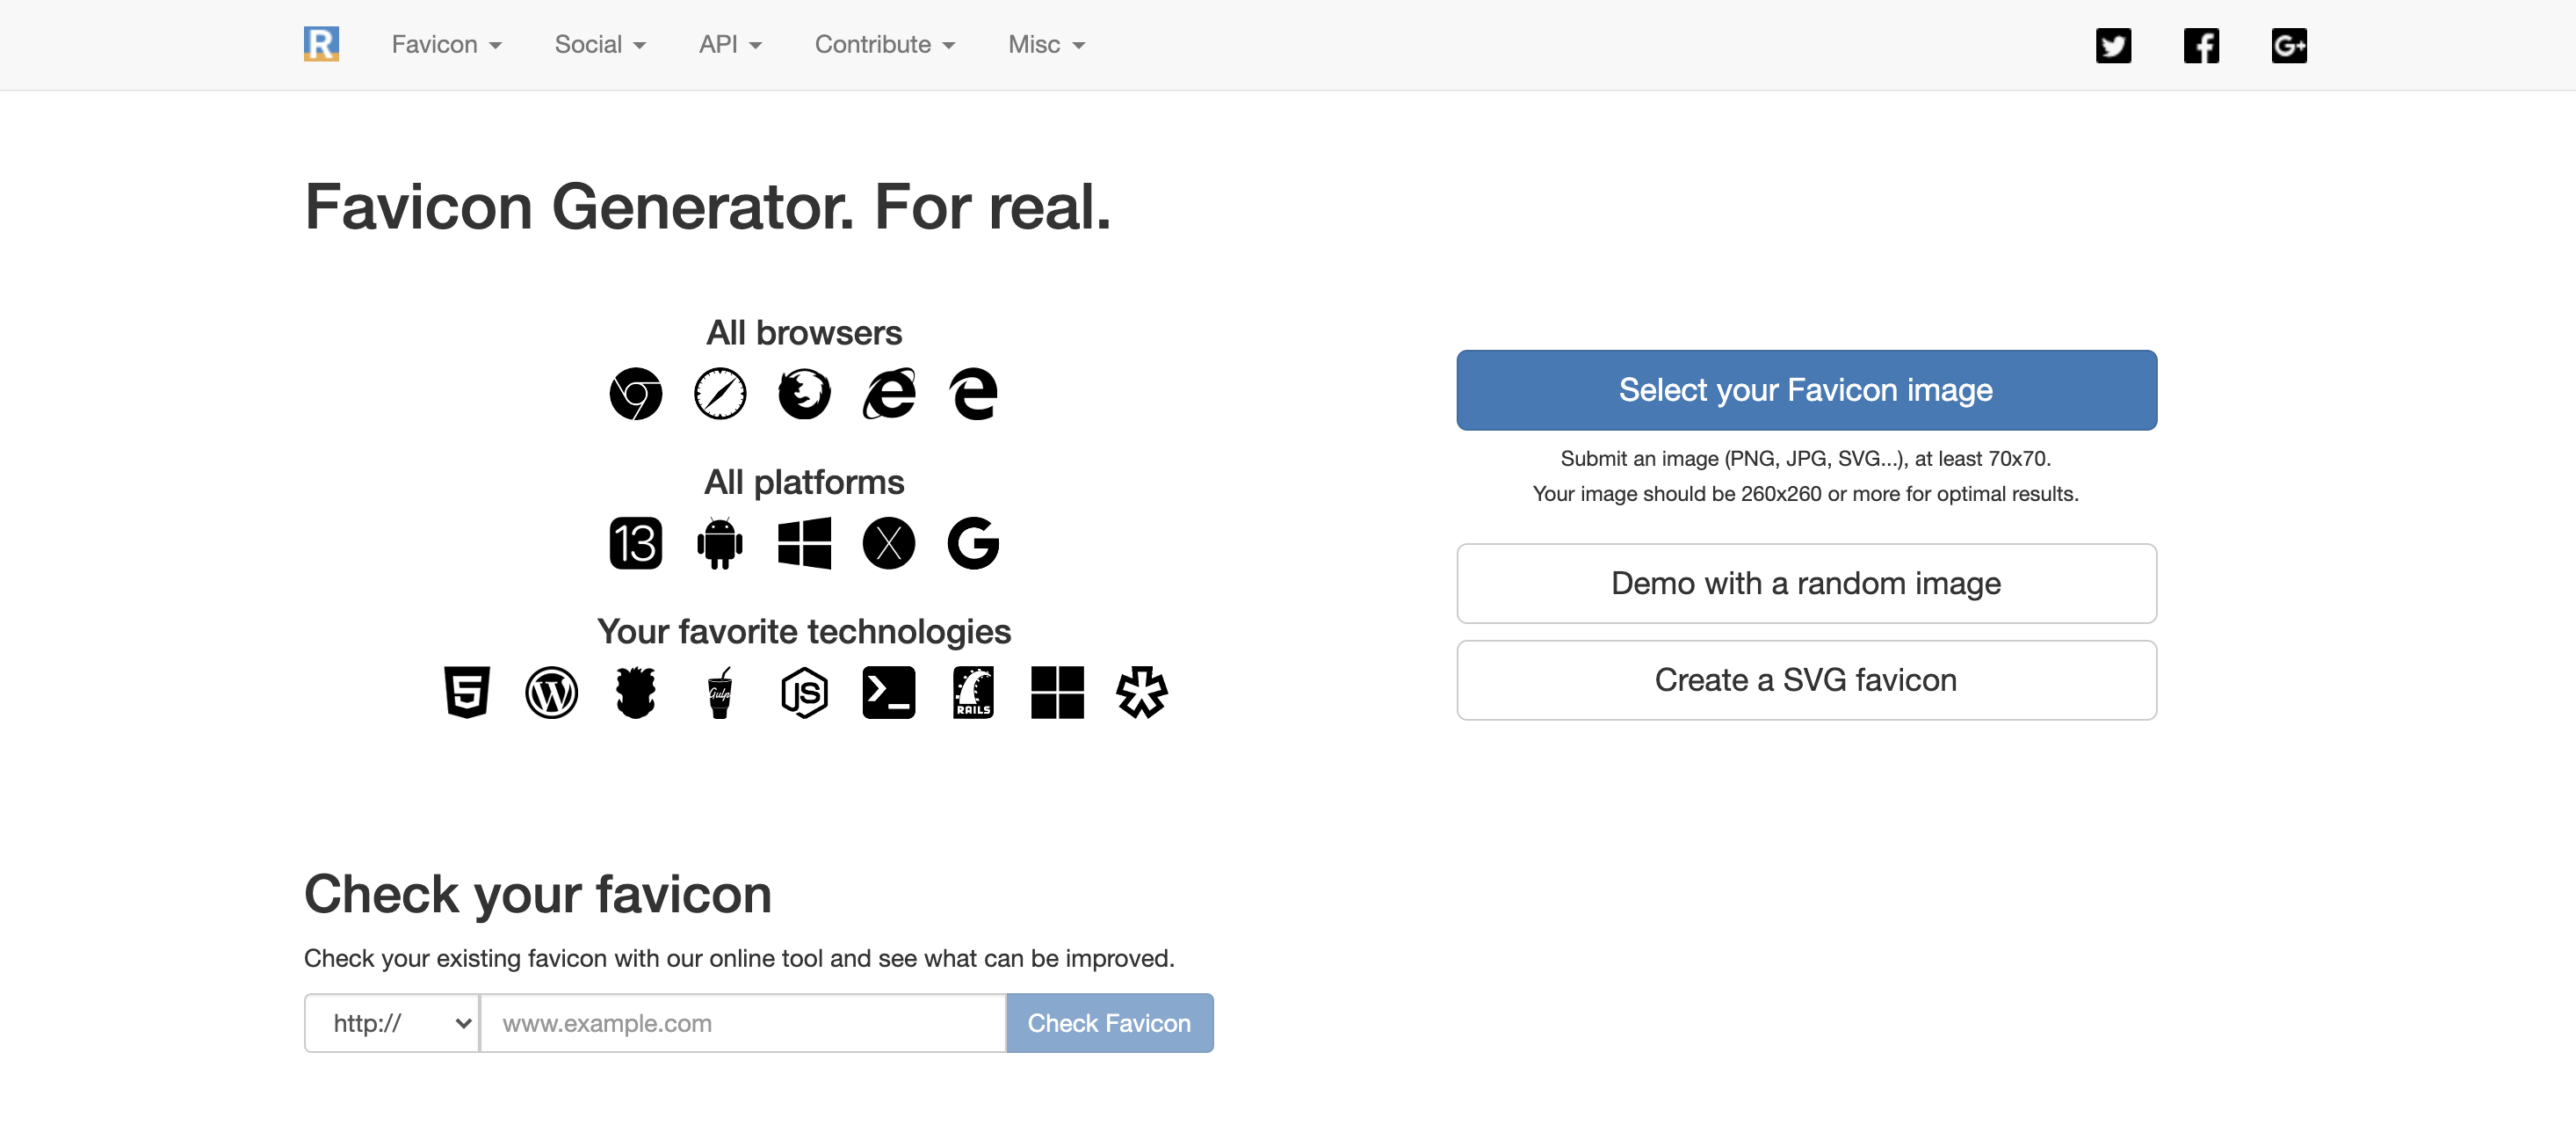
Task: Click the Windows flag platform icon
Action: pos(804,543)
